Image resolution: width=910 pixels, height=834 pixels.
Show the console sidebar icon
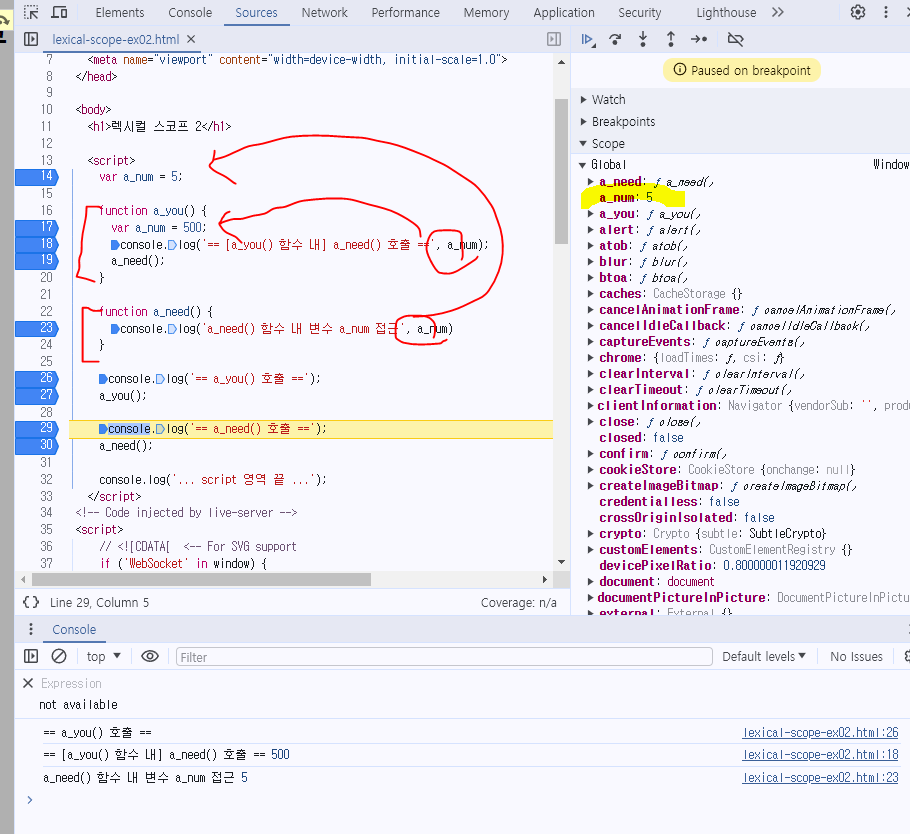point(31,656)
